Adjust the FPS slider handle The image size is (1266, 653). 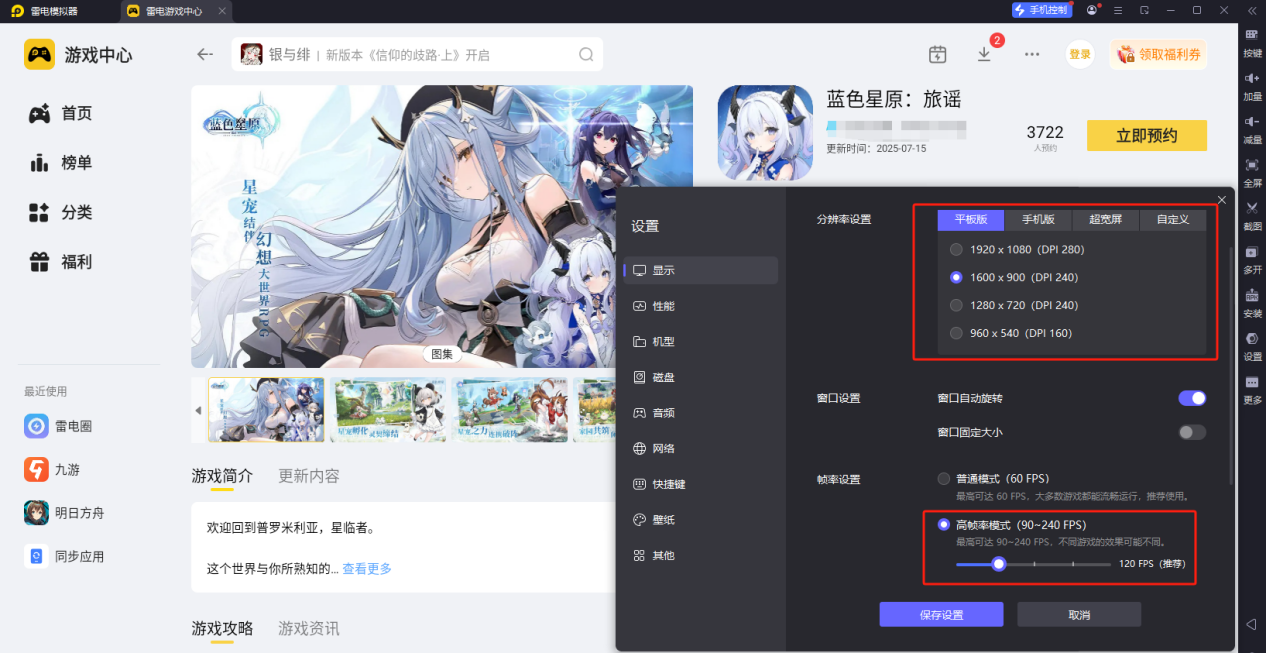click(x=998, y=564)
